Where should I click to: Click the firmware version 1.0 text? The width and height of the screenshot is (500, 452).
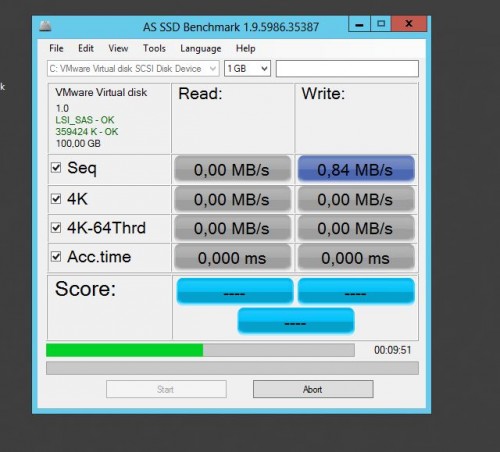62,108
